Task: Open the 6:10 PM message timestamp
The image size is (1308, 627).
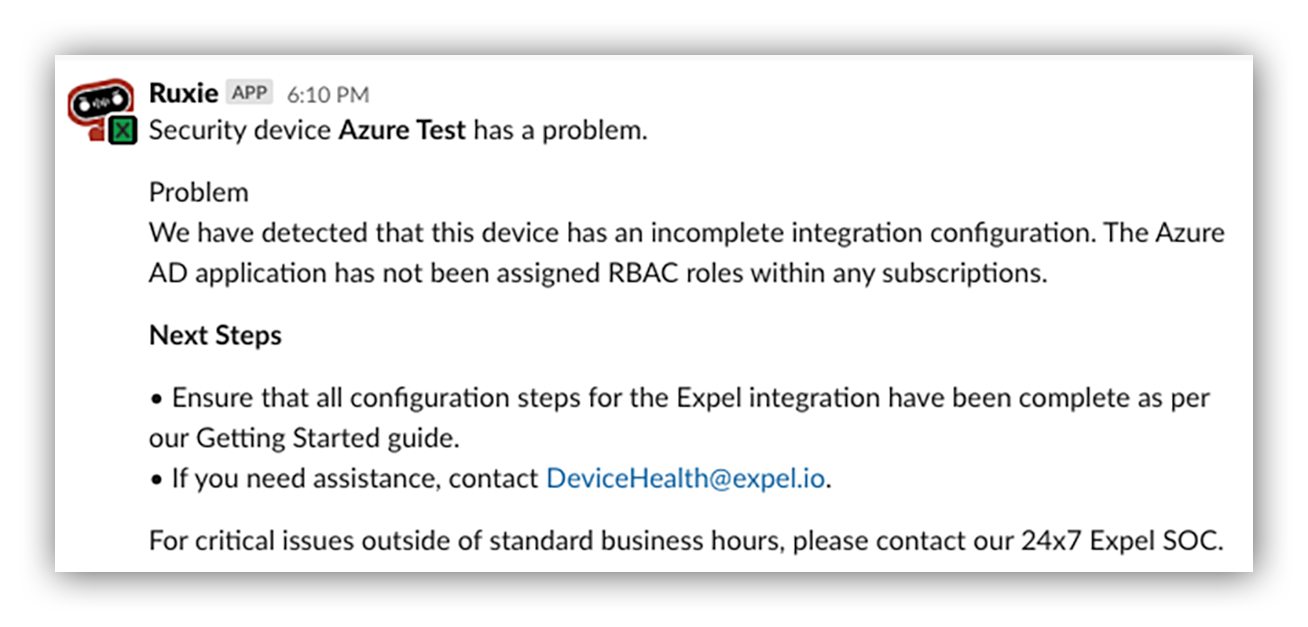Action: point(328,95)
